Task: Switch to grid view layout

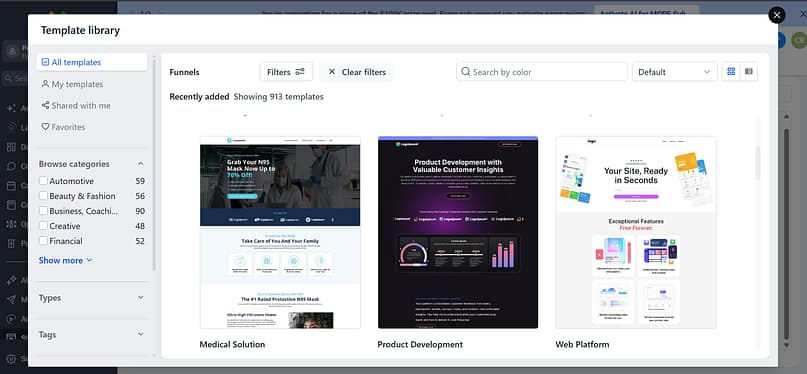Action: click(x=731, y=72)
